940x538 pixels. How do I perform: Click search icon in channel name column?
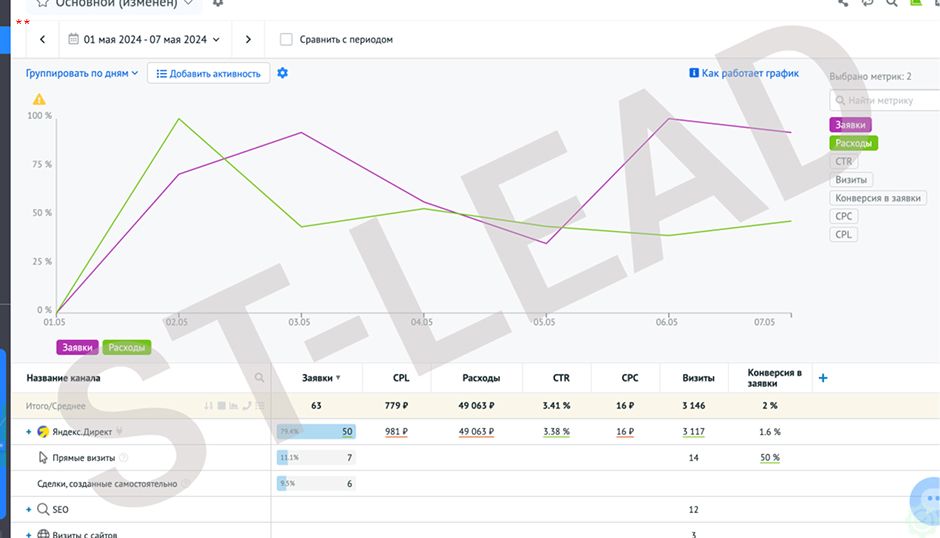[259, 378]
